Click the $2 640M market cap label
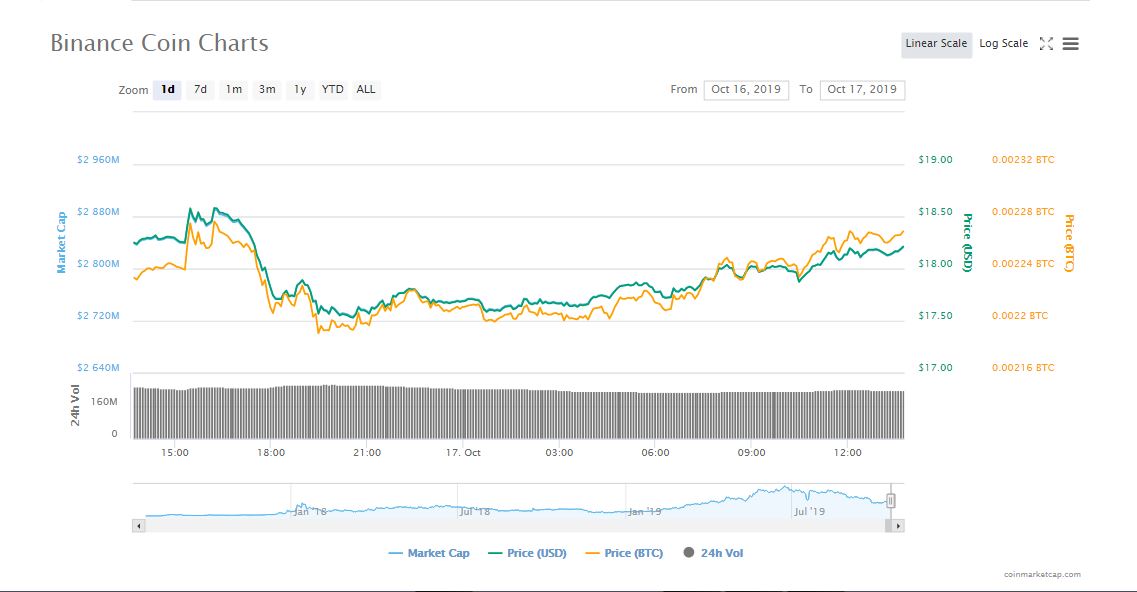 coord(98,368)
